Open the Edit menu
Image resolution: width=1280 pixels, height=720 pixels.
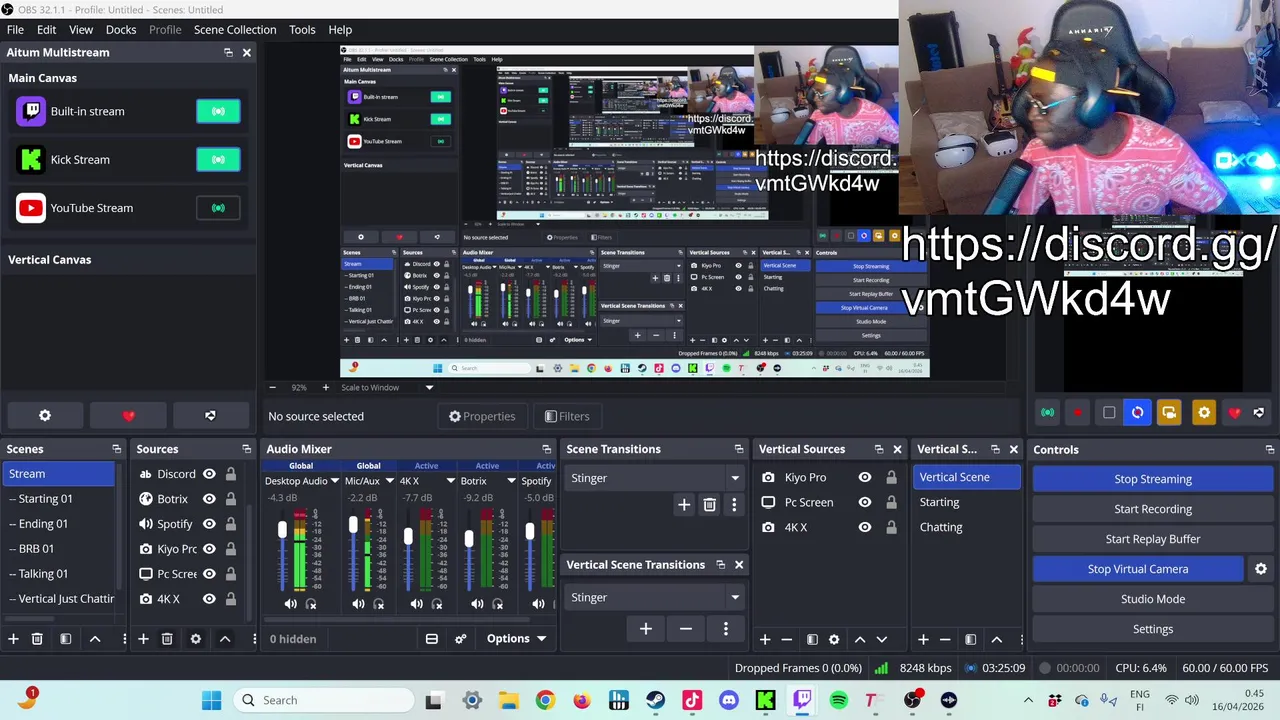pyautogui.click(x=46, y=30)
